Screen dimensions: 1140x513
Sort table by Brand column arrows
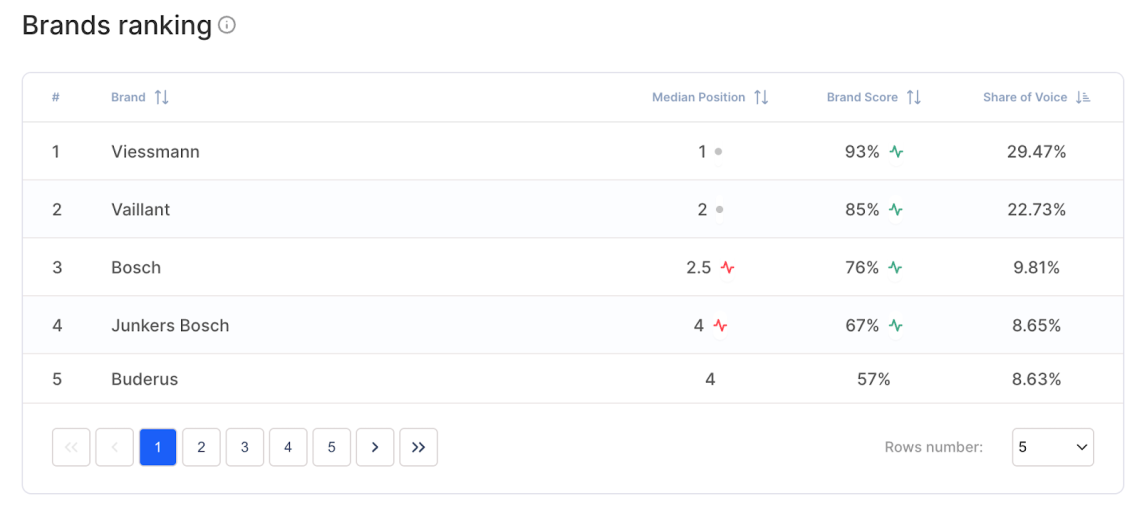tap(162, 97)
